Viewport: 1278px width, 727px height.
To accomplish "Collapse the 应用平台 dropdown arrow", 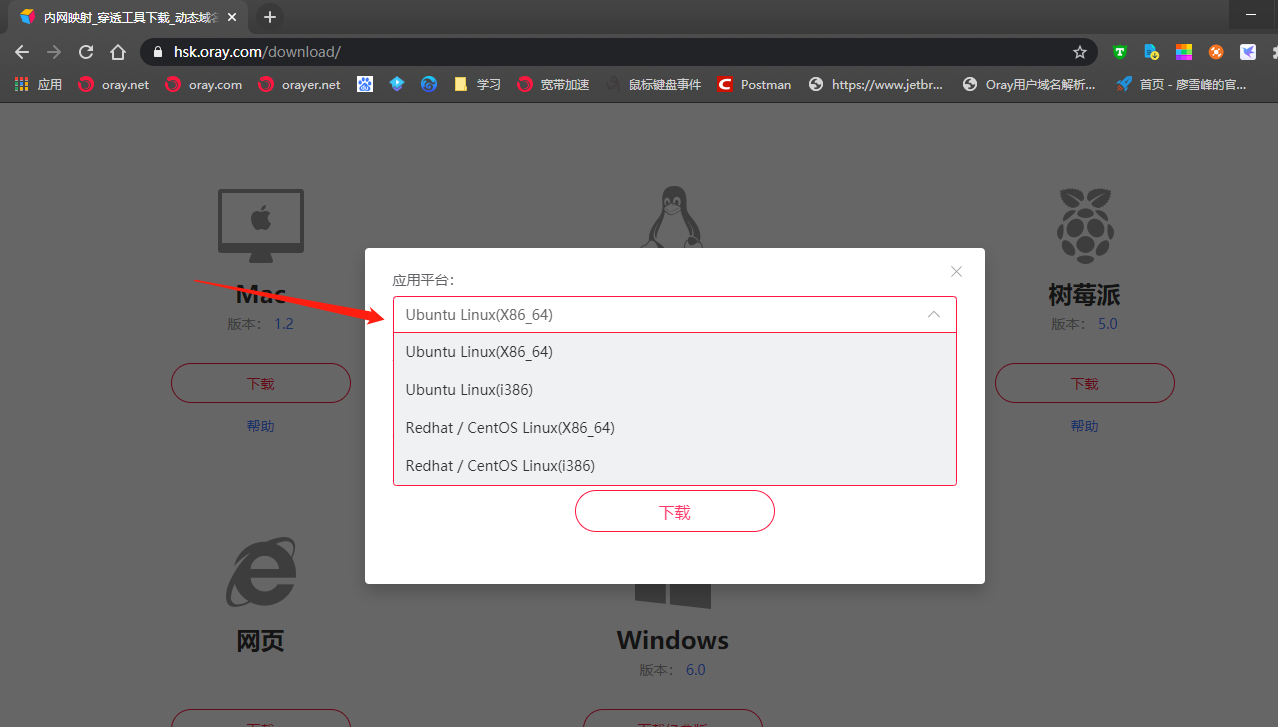I will point(934,315).
